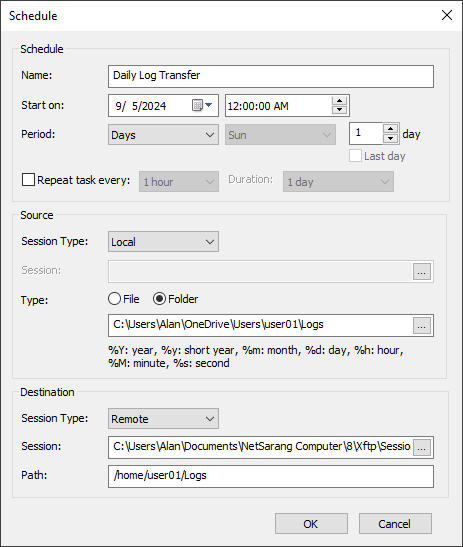Select the File type radio button
The height and width of the screenshot is (547, 463).
[x=114, y=299]
